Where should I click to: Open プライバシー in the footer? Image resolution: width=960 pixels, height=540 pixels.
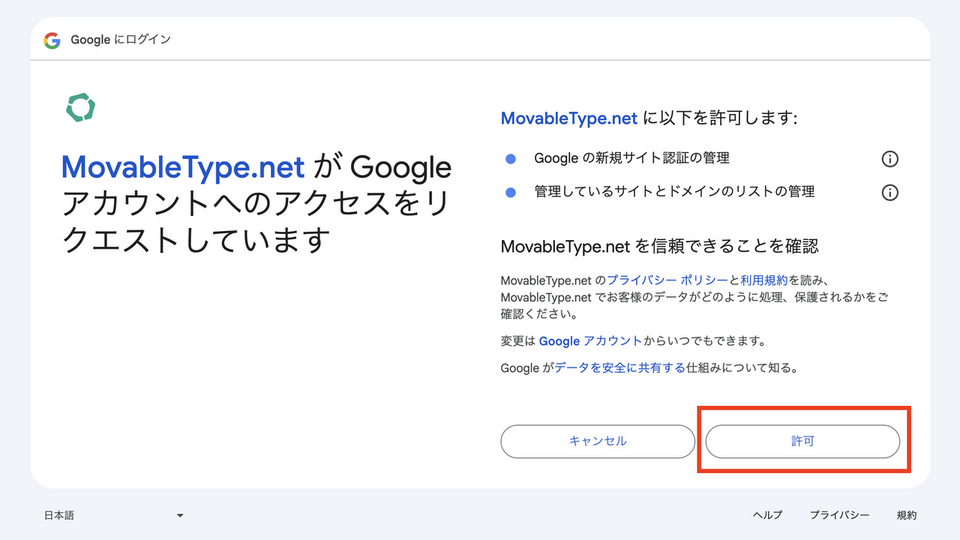(839, 516)
